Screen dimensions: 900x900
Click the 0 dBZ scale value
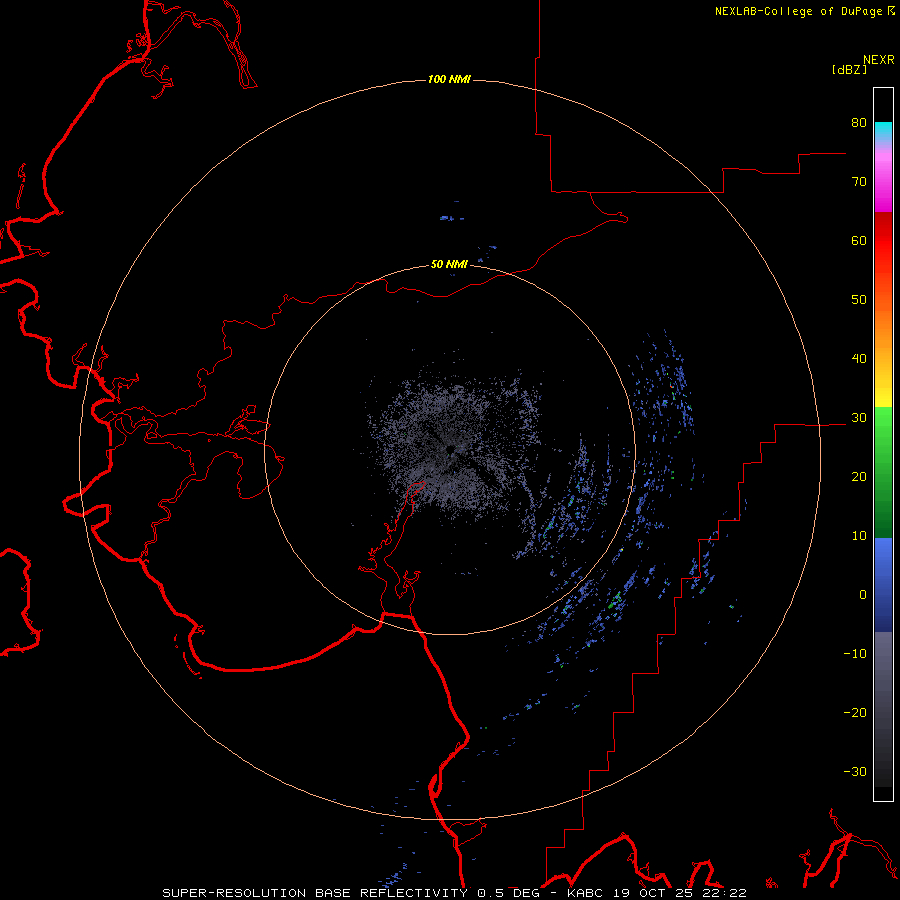point(863,595)
